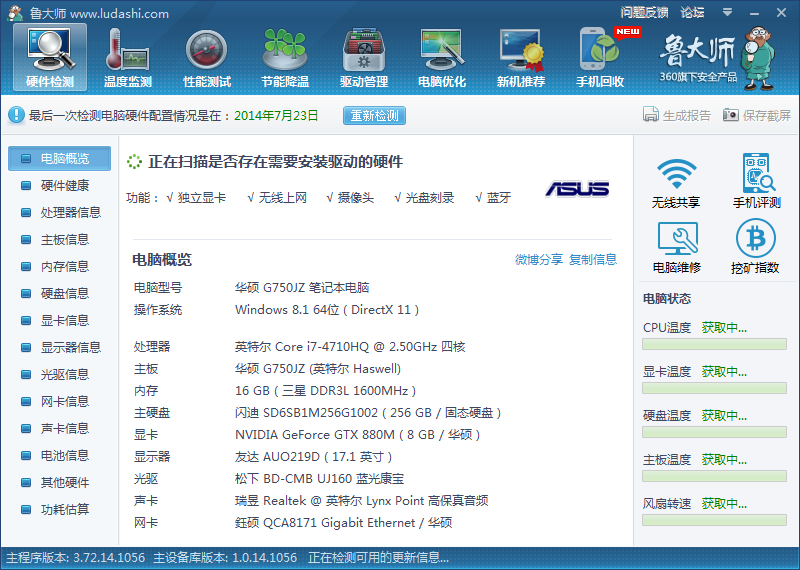Open 新机推荐 new PC recommendation icon

click(521, 57)
